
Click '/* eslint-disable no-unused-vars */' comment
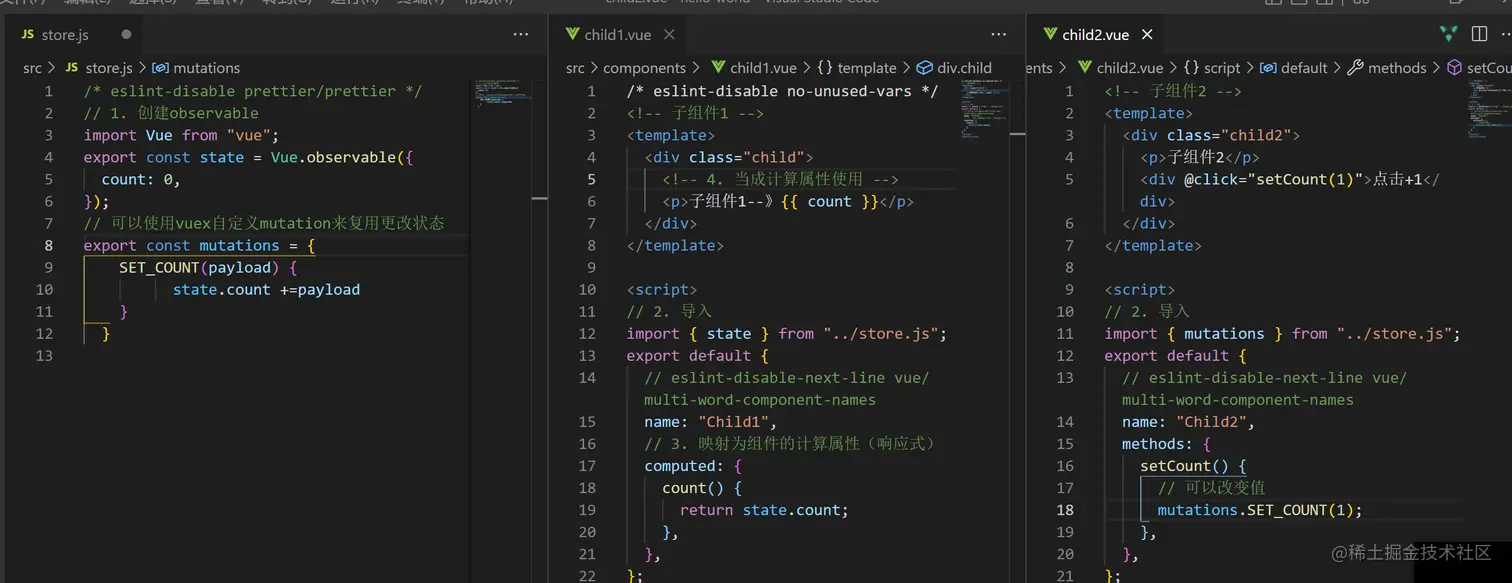tap(782, 91)
